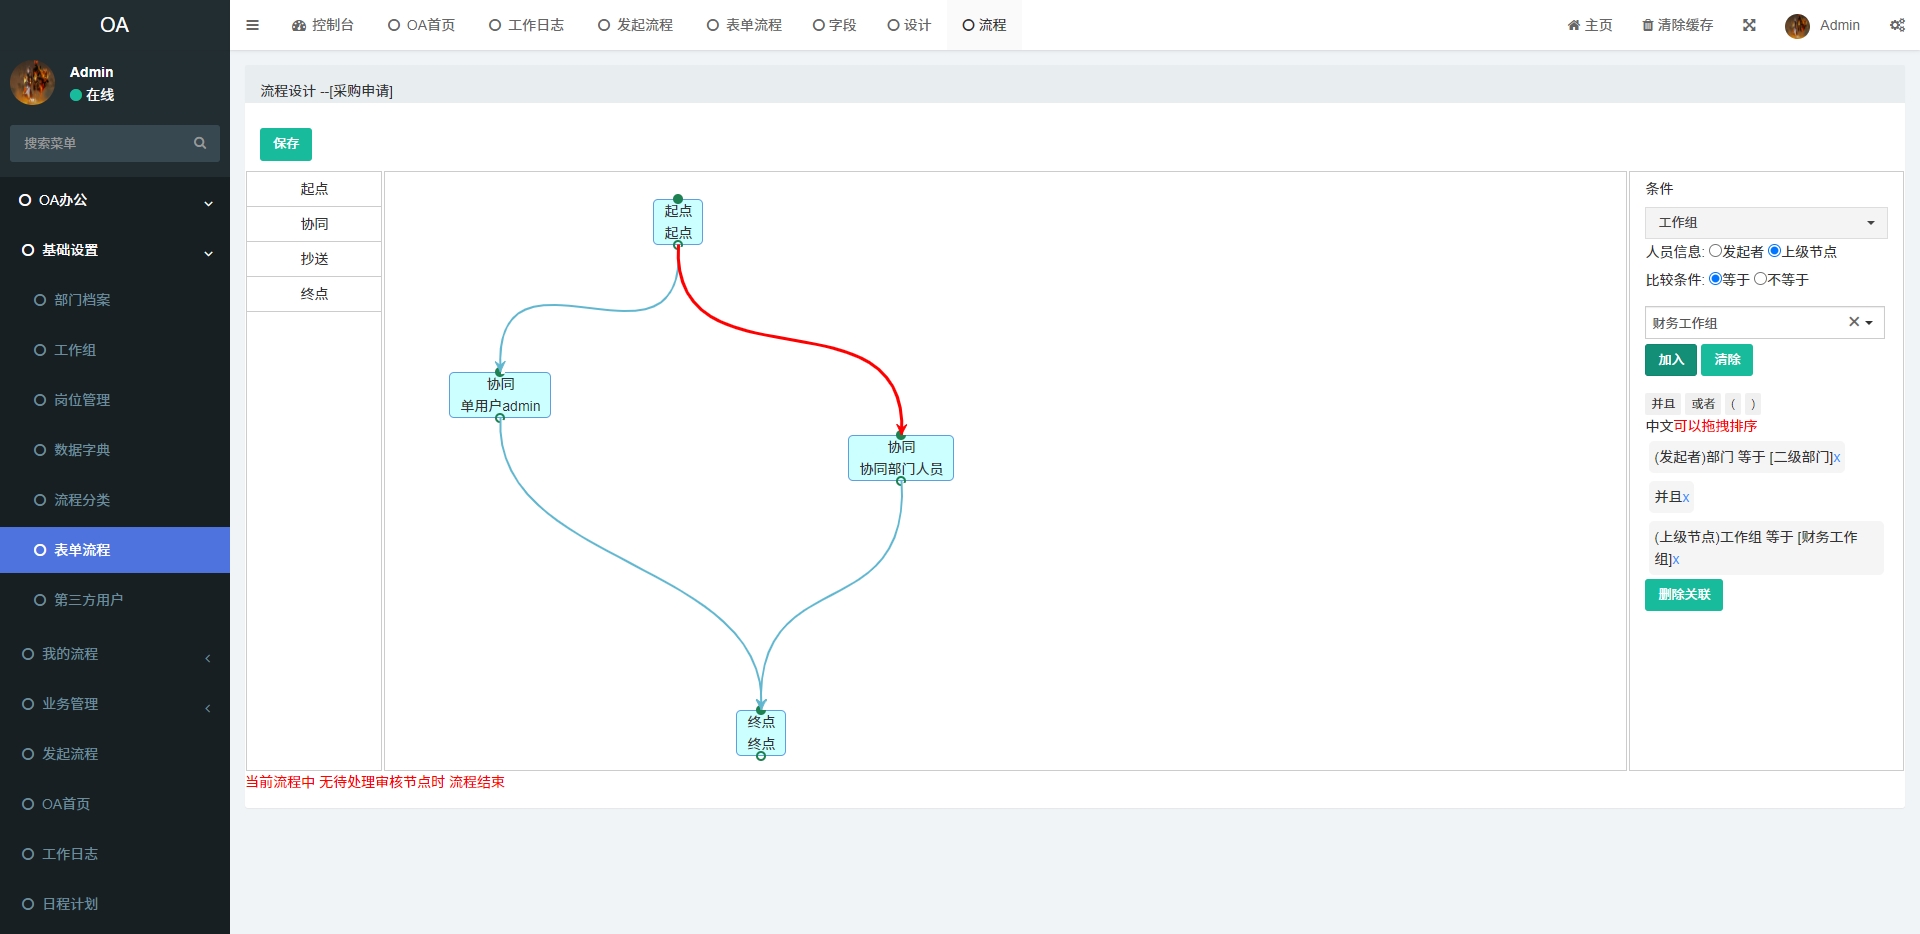The image size is (1920, 934).
Task: Open the settings gears icon
Action: (x=1897, y=25)
